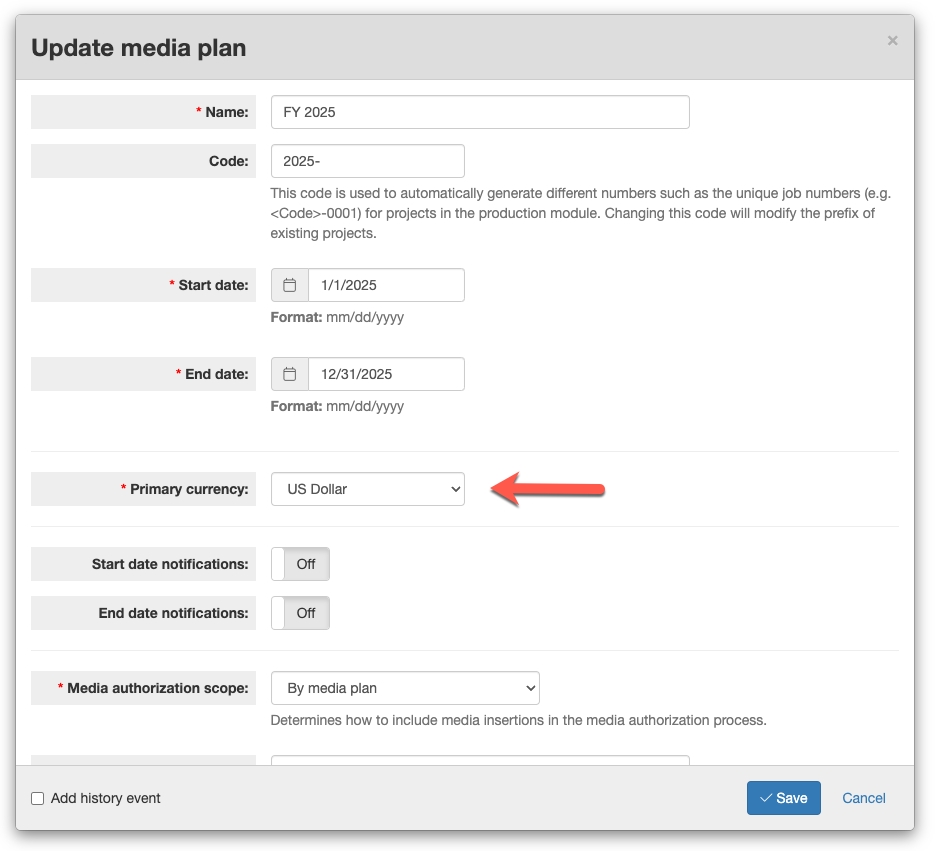This screenshot has height=851, width=936.
Task: Toggle End date notifications switch
Action: tap(300, 613)
